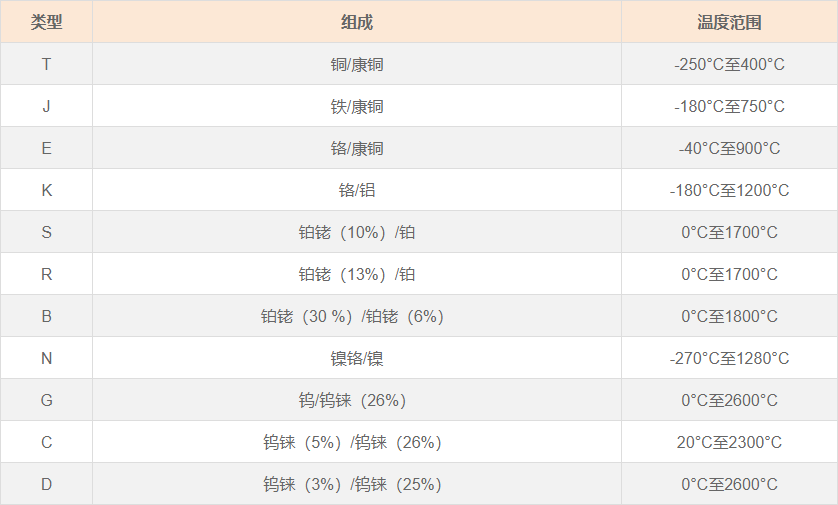The width and height of the screenshot is (838, 505).
Task: Click the "铁/康铜" composition cell
Action: point(357,106)
